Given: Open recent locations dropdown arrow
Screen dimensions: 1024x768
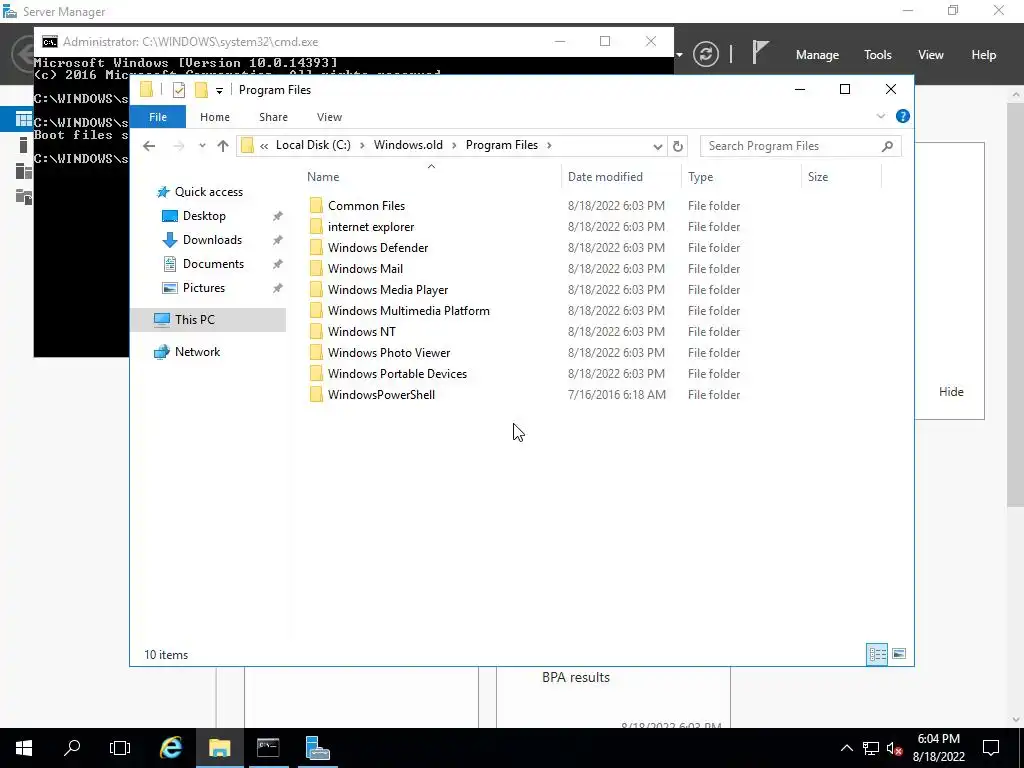Looking at the screenshot, I should 202,146.
